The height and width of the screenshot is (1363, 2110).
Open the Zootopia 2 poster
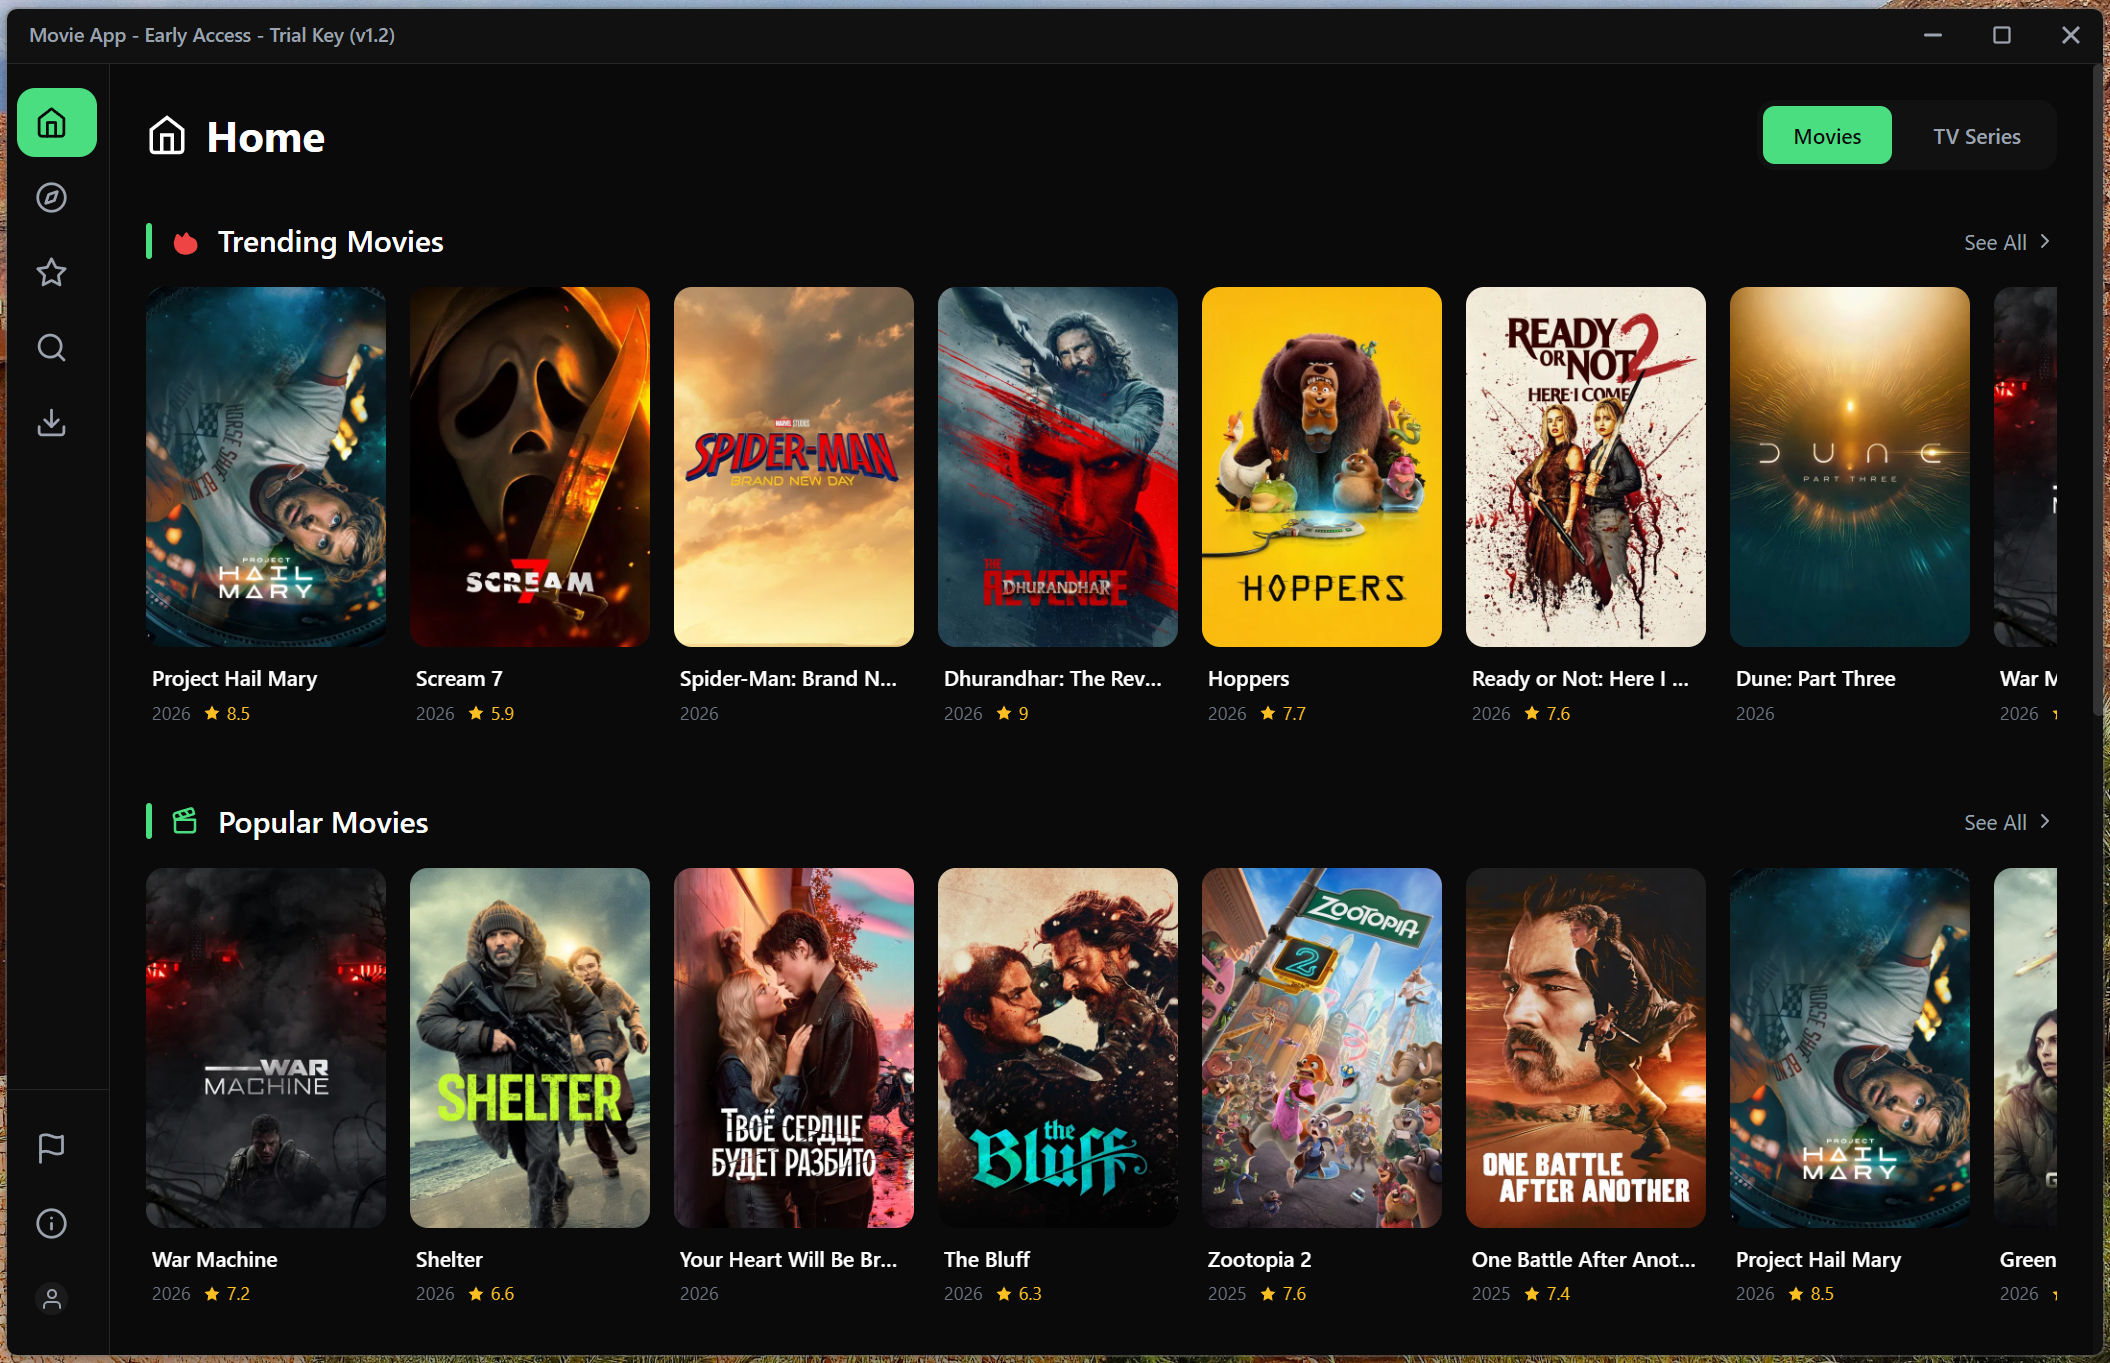tap(1322, 1048)
